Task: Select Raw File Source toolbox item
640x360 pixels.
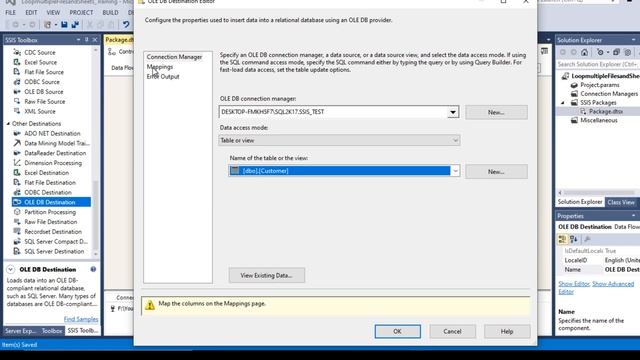Action: click(x=44, y=101)
